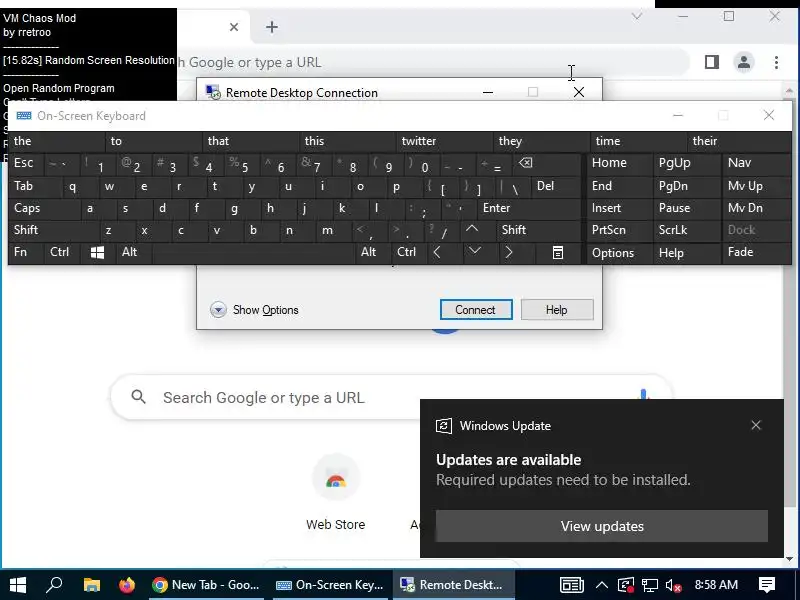Choose prediction word 'their'

click(x=739, y=141)
